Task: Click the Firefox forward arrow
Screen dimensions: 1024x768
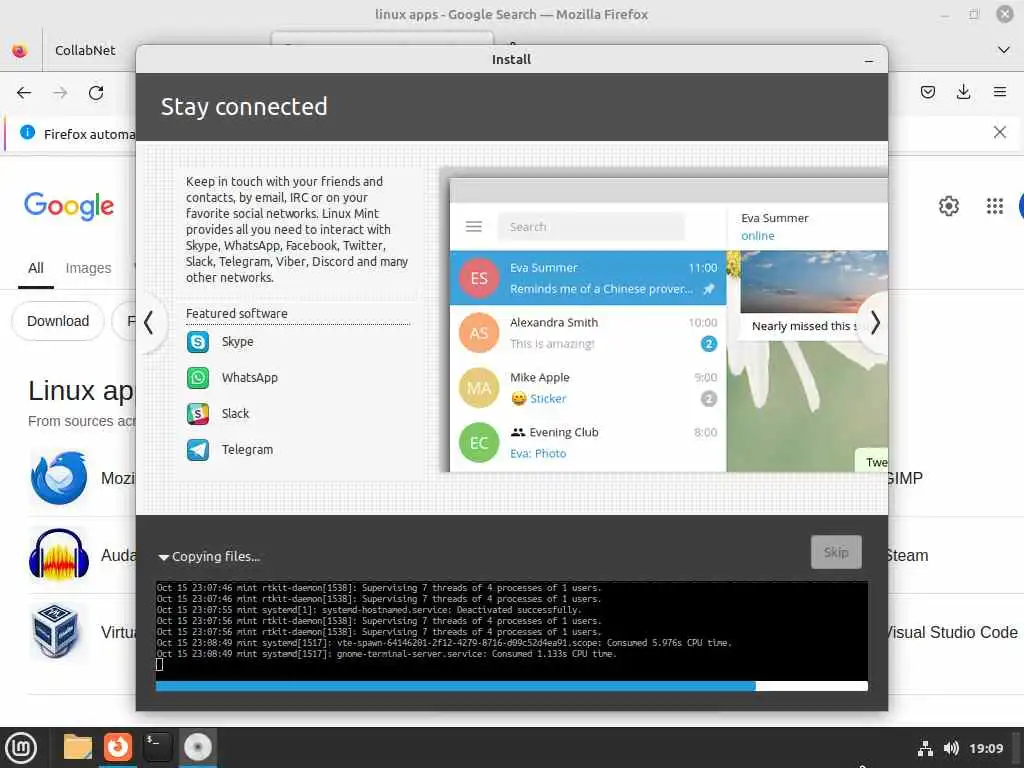Action: 60,93
